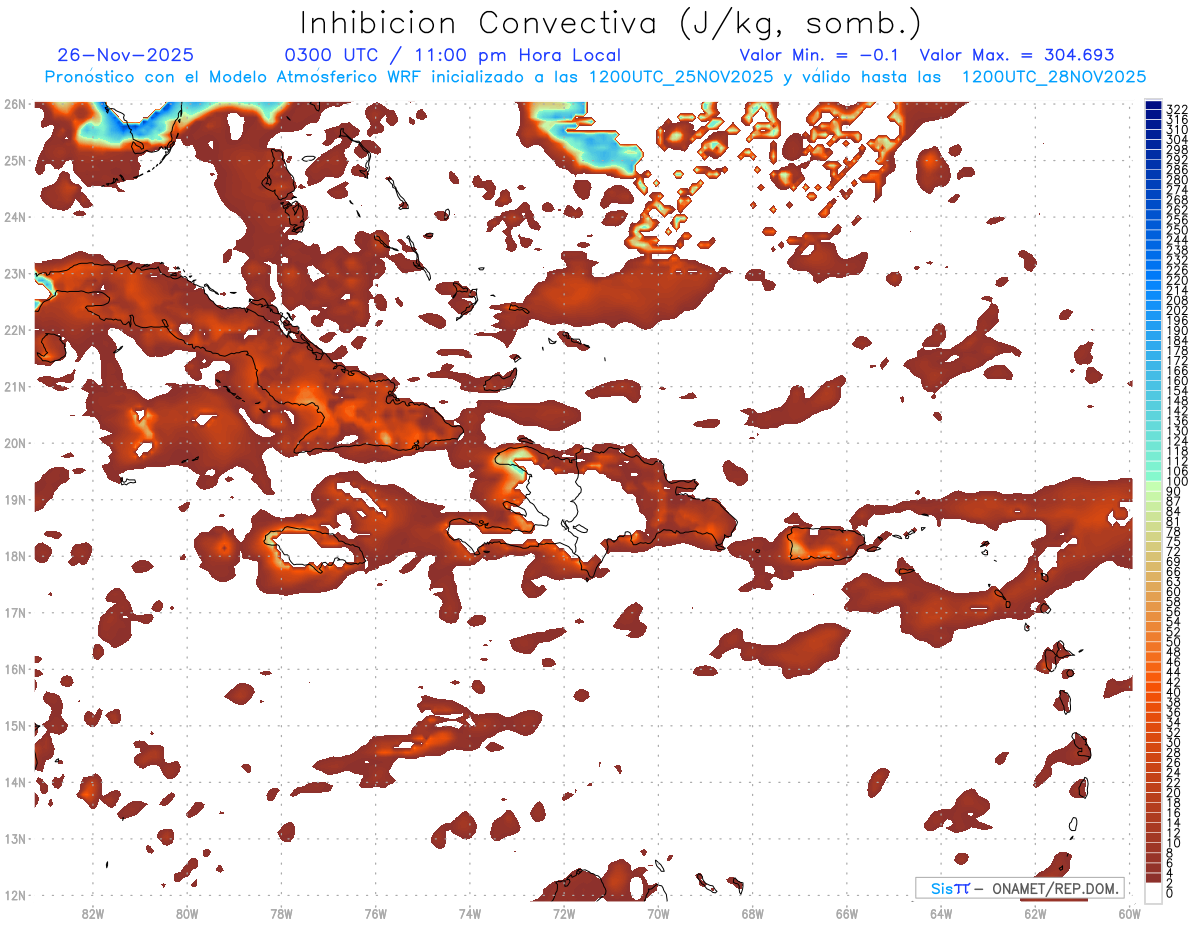Select the date label '26-Nov-2025'

(126, 55)
